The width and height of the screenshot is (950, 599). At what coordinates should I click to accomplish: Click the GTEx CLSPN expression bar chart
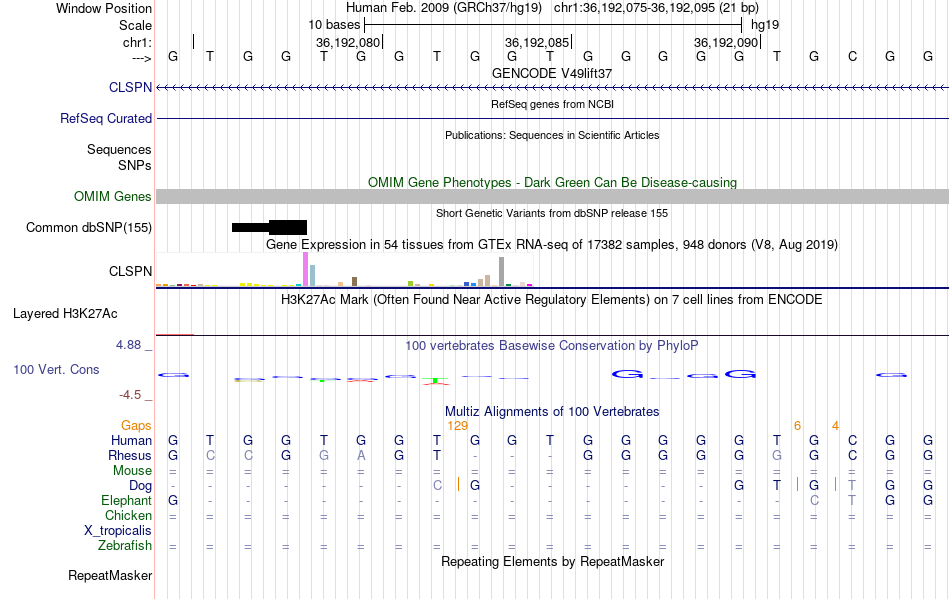[344, 270]
